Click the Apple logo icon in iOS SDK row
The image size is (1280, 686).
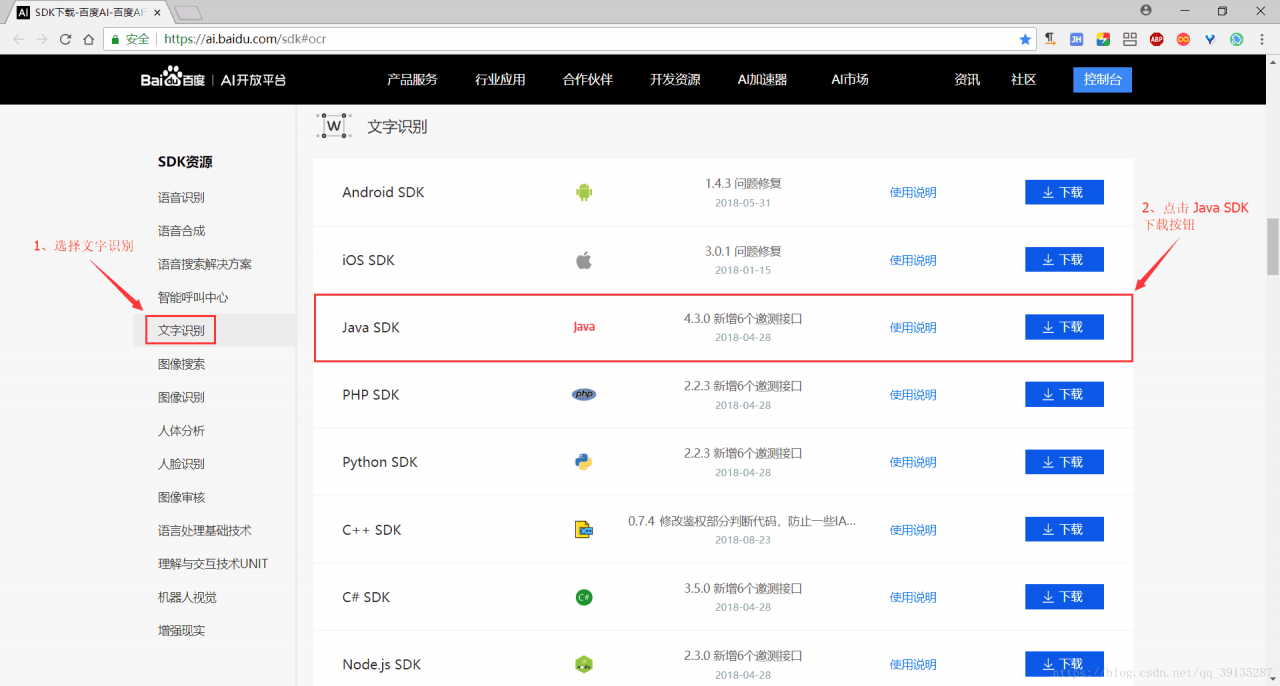[x=584, y=260]
